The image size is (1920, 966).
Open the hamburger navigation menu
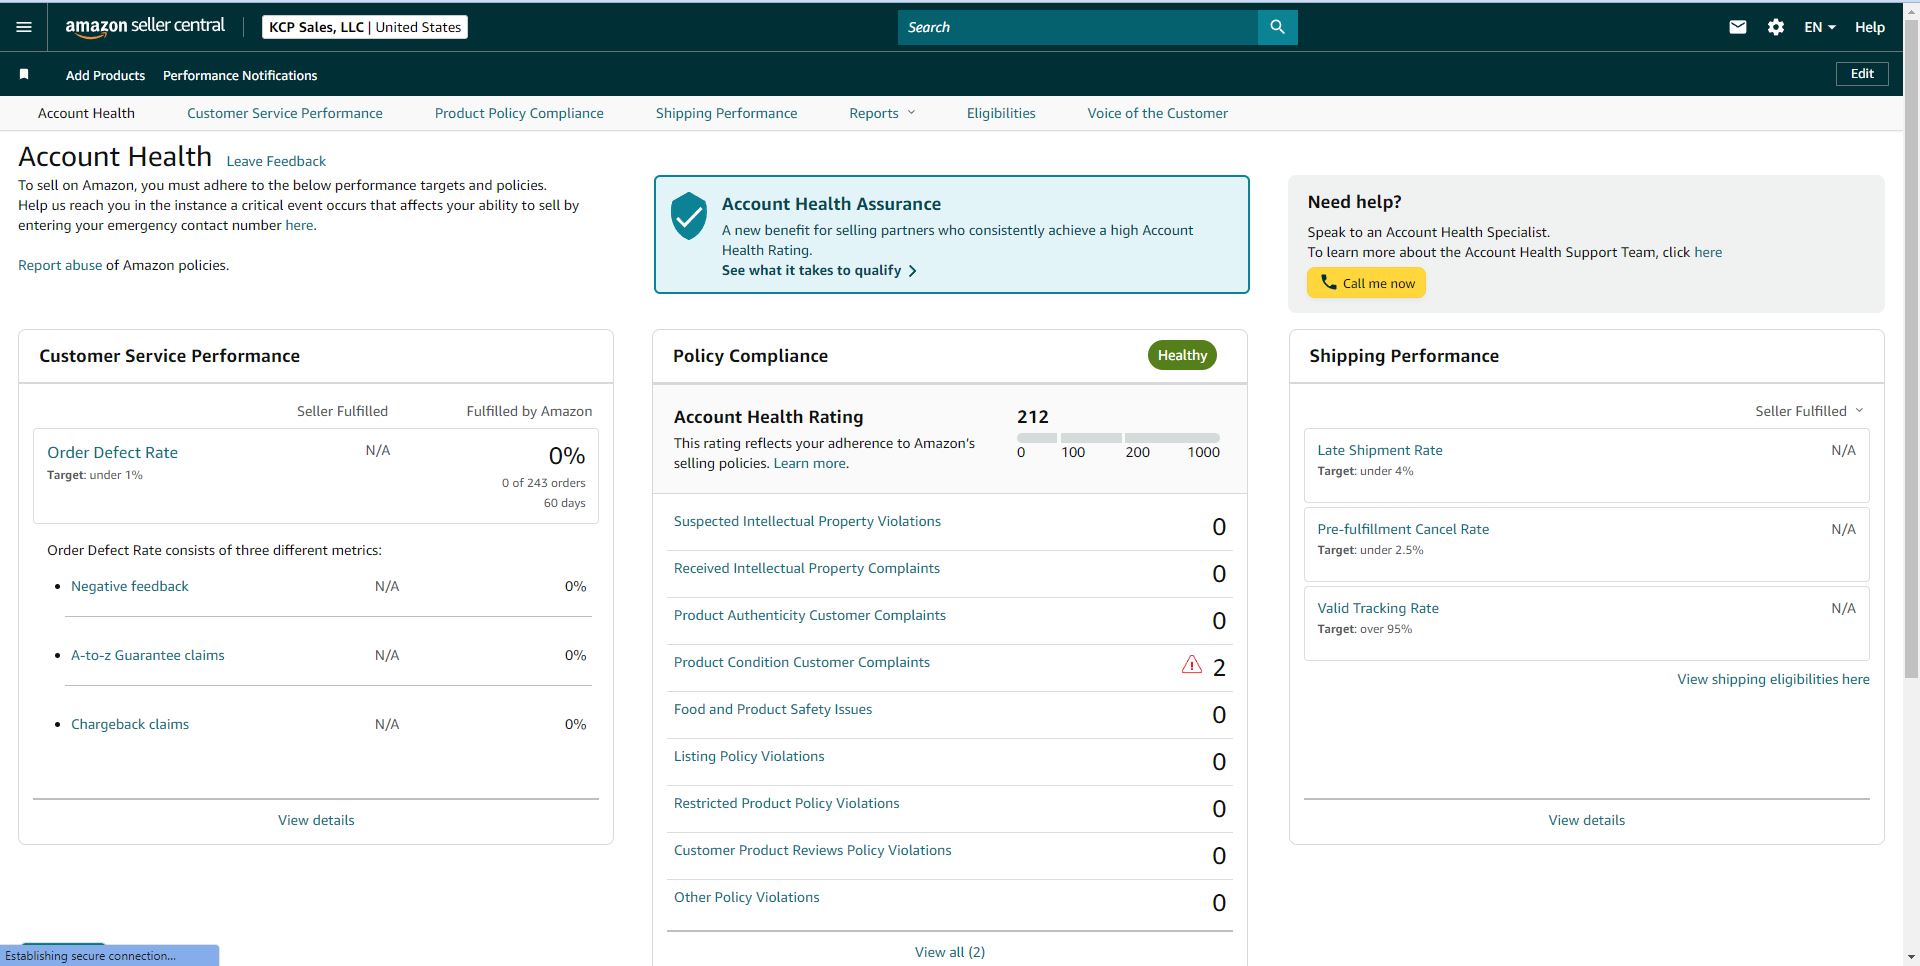coord(24,27)
